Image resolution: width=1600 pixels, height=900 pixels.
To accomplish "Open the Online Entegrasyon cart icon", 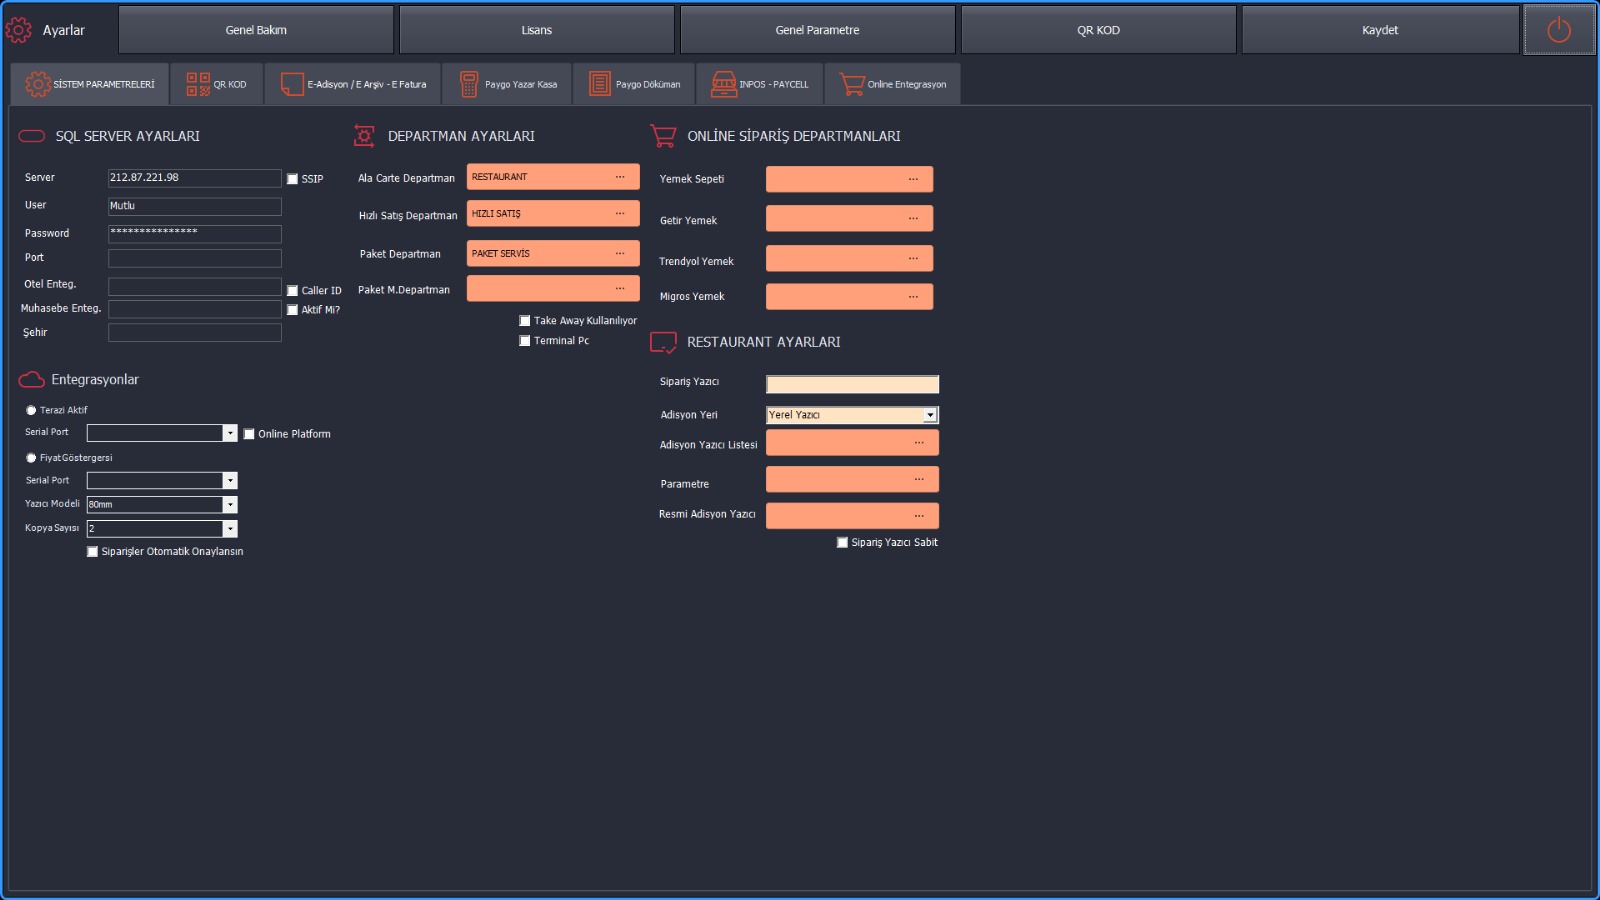I will pyautogui.click(x=852, y=84).
